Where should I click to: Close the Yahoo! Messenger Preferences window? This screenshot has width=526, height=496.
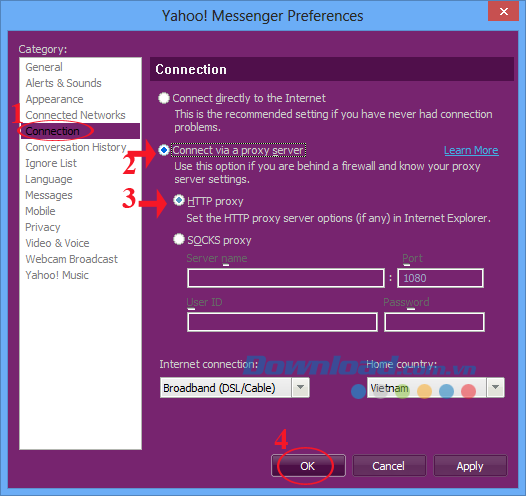point(503,11)
